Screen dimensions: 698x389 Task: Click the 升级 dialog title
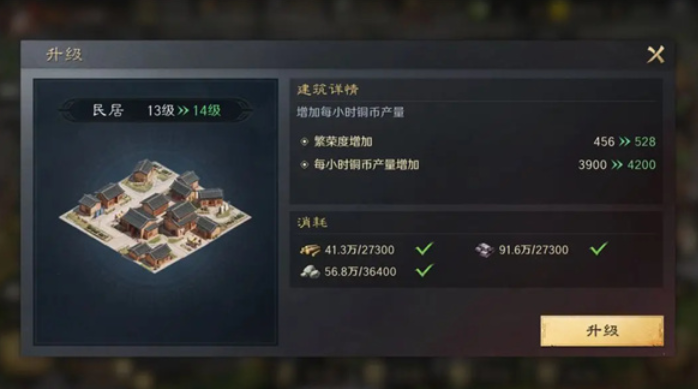pyautogui.click(x=64, y=55)
